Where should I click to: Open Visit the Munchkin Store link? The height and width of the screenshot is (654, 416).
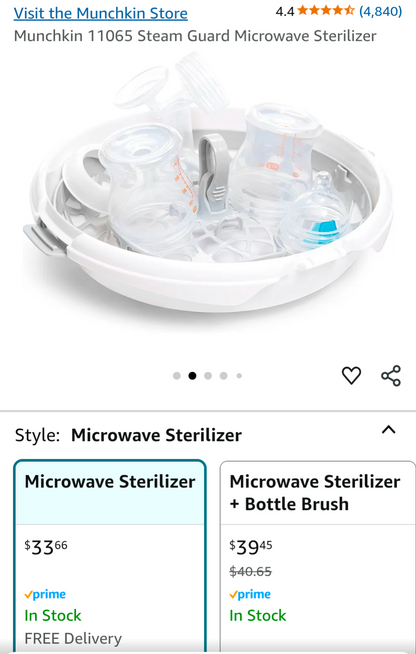point(101,13)
